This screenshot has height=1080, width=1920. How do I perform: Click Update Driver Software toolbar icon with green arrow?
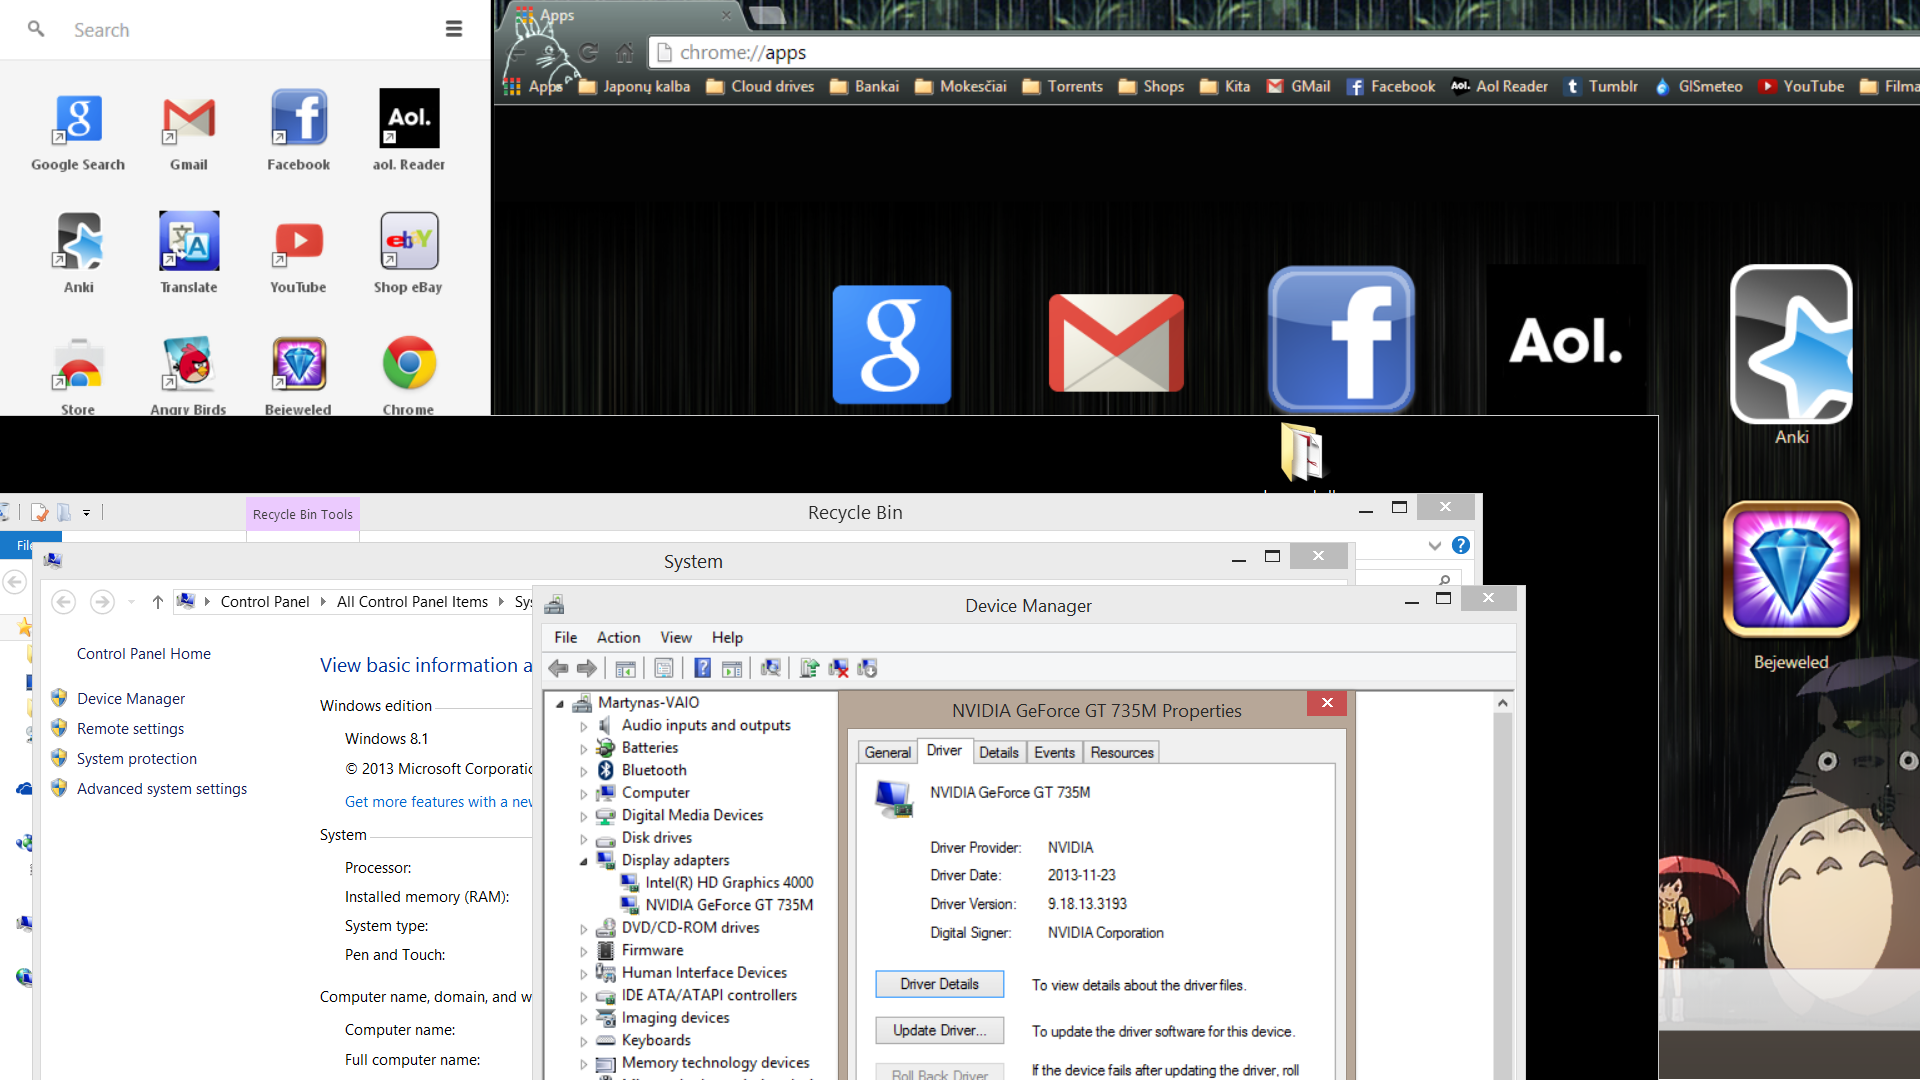pyautogui.click(x=809, y=668)
